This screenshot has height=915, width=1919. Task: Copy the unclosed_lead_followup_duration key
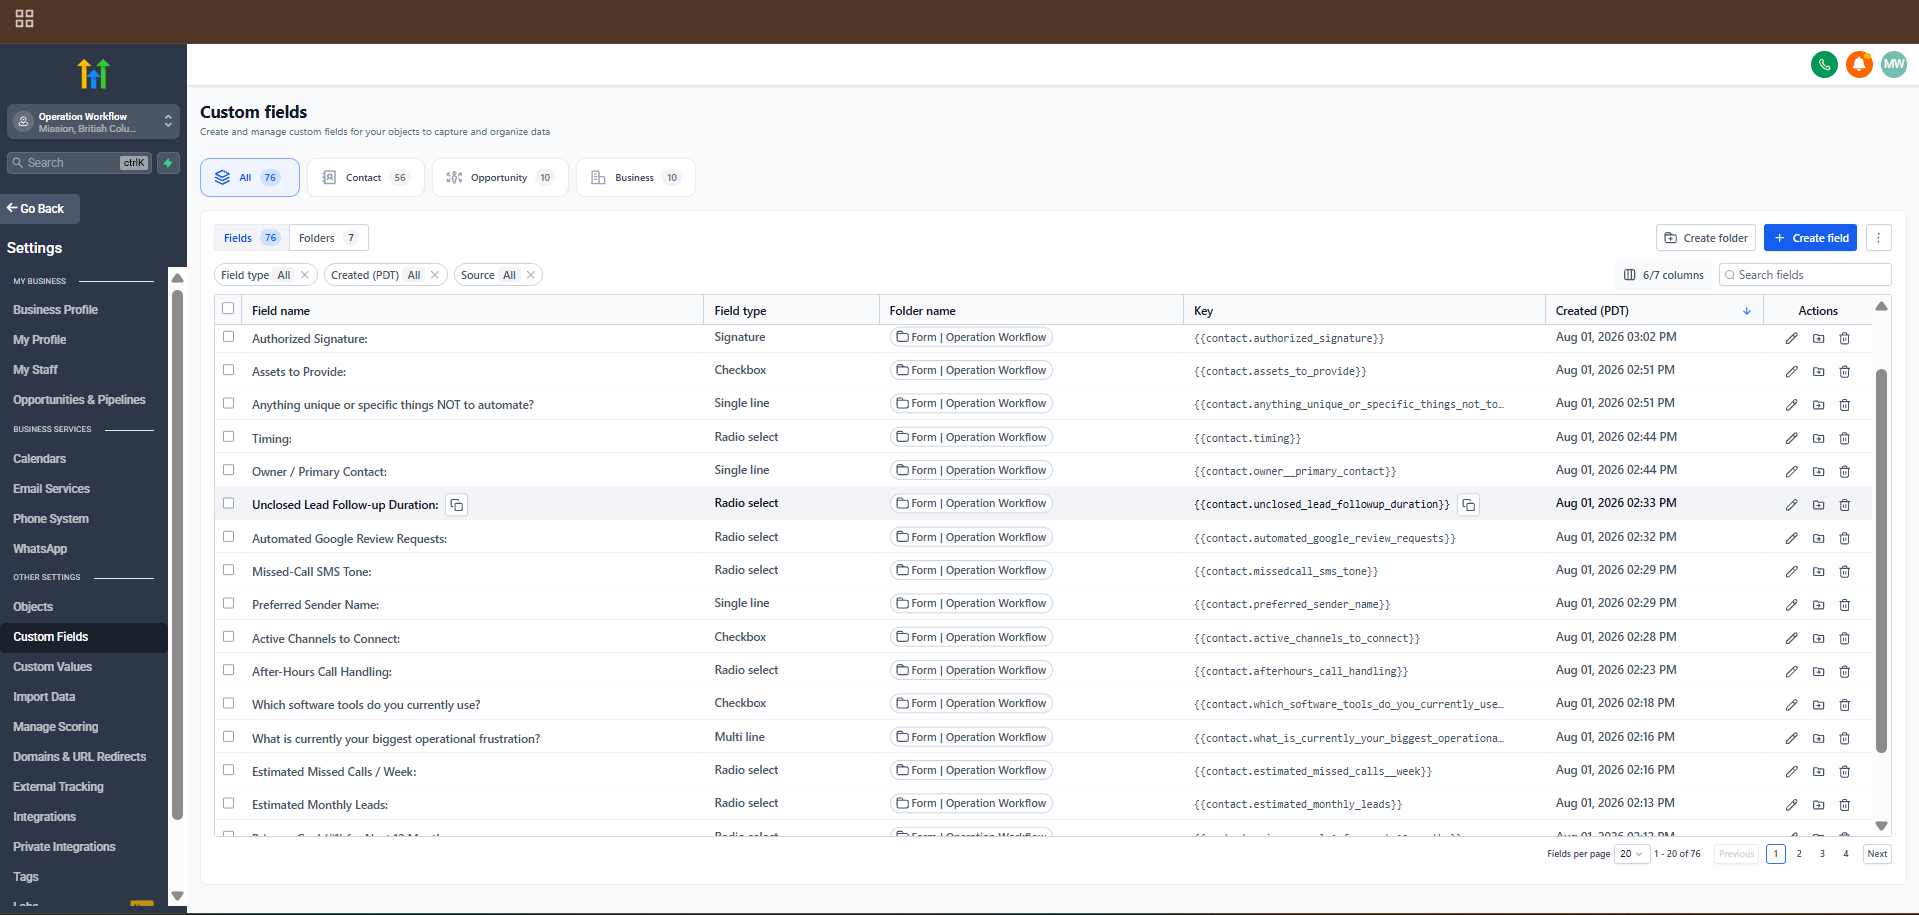tap(1468, 505)
